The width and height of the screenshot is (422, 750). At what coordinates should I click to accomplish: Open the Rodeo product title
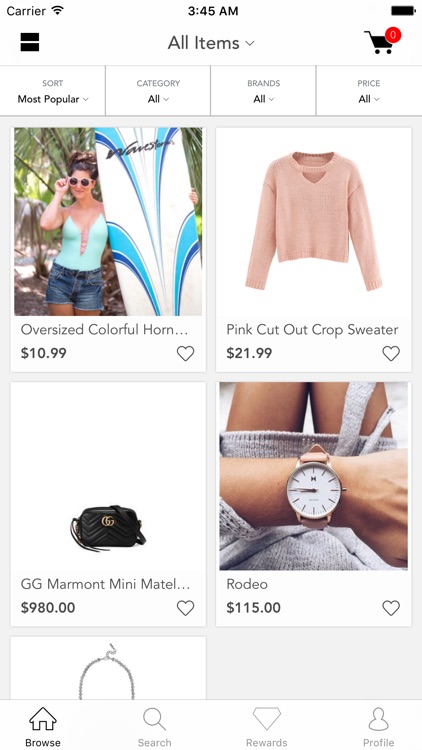[247, 584]
